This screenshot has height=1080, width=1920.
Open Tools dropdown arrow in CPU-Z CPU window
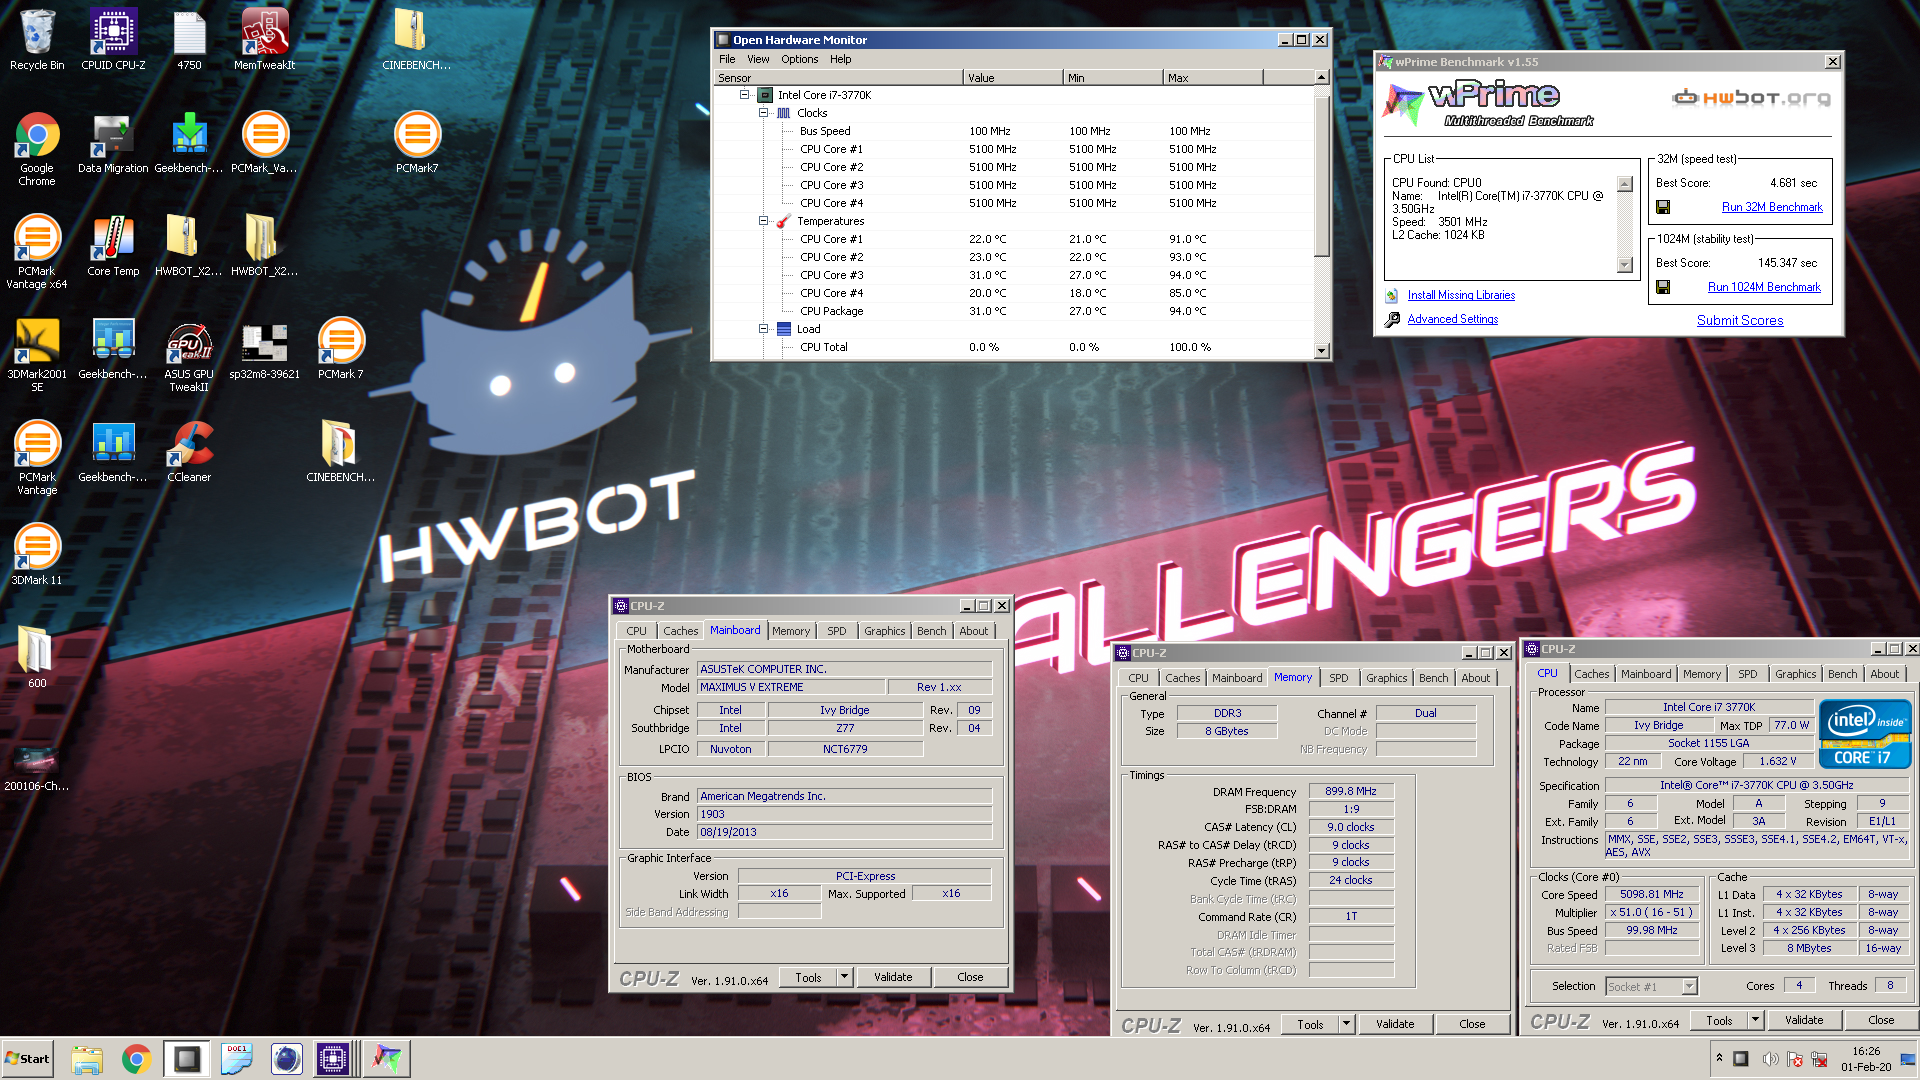tap(1755, 1020)
